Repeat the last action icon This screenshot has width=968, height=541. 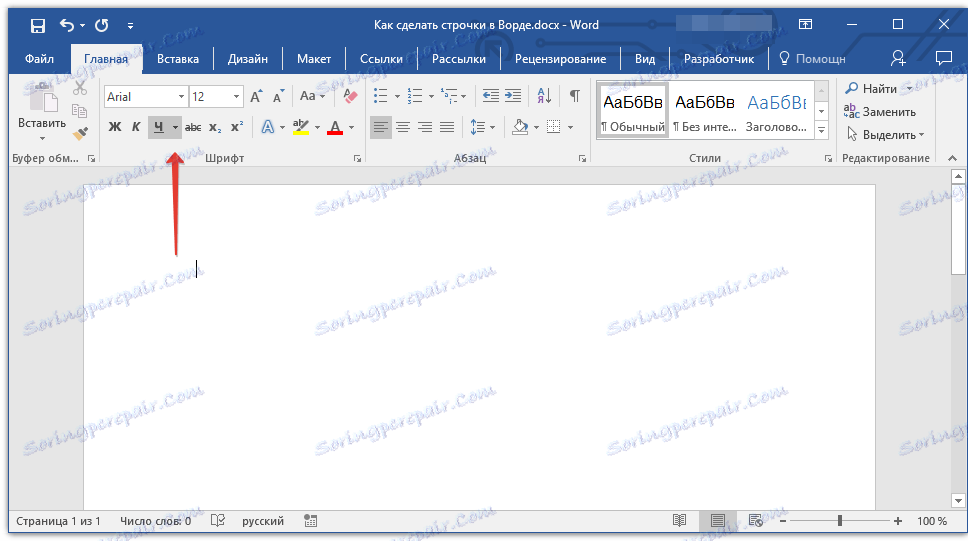coord(102,25)
